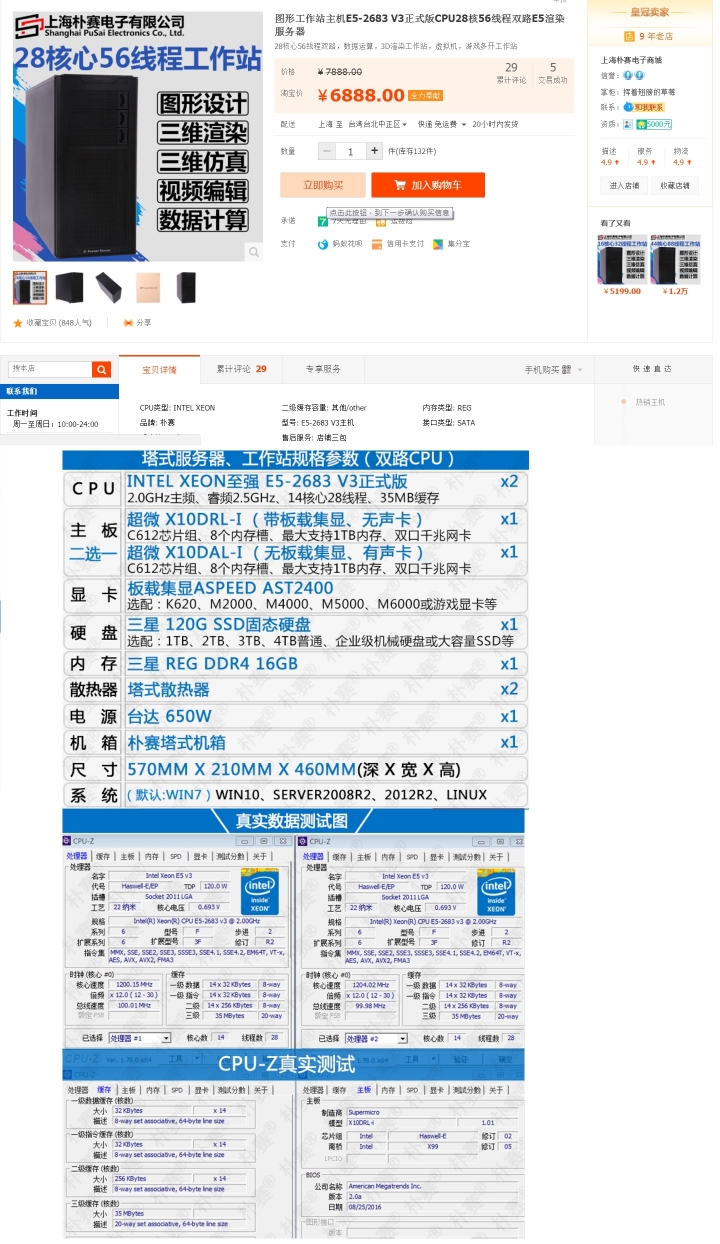This screenshot has width=720, height=1244.
Task: Select the fourth thumbnail with beige panel
Action: (149, 288)
